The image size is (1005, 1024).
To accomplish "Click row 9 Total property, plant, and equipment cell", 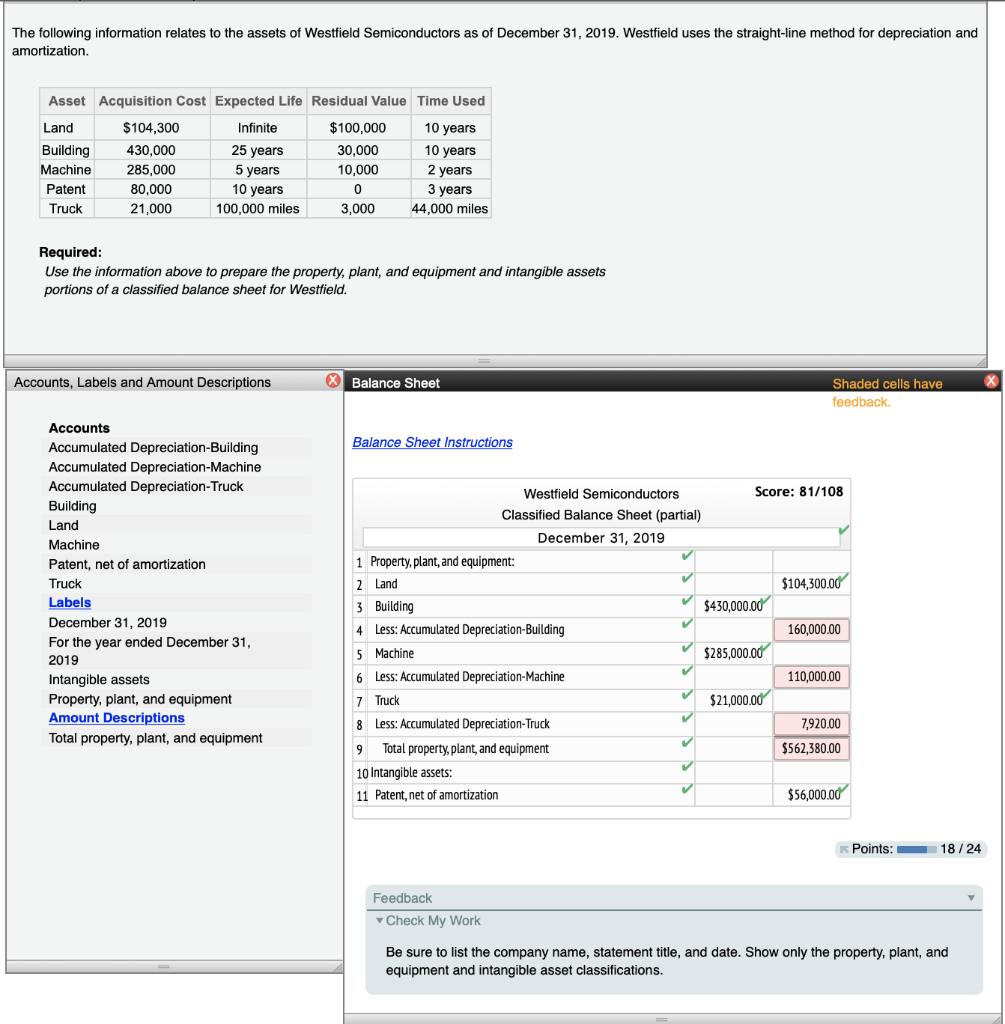I will point(531,748).
